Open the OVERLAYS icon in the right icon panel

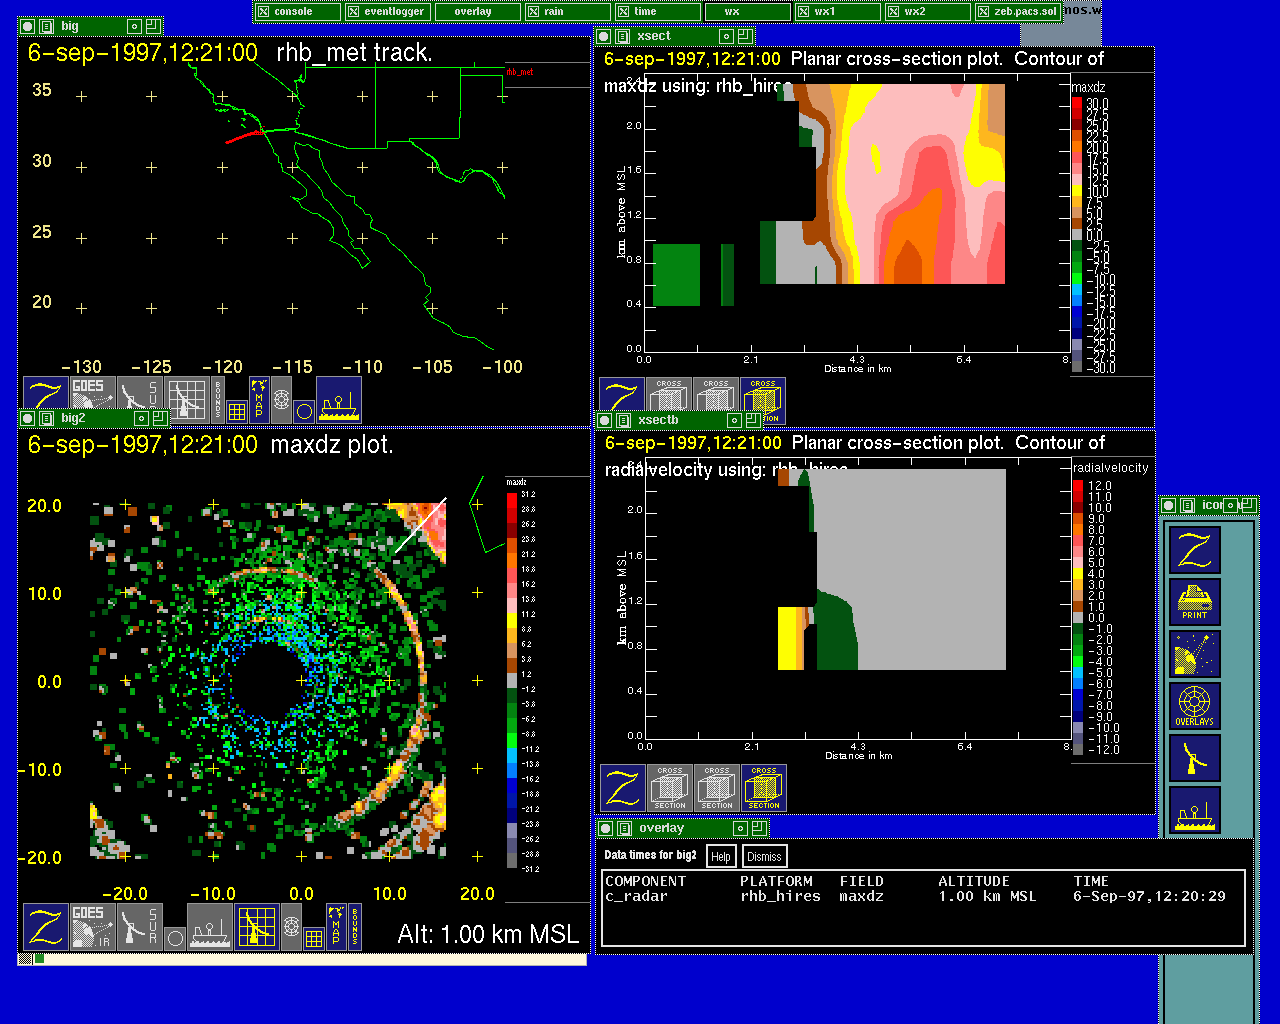pos(1195,706)
